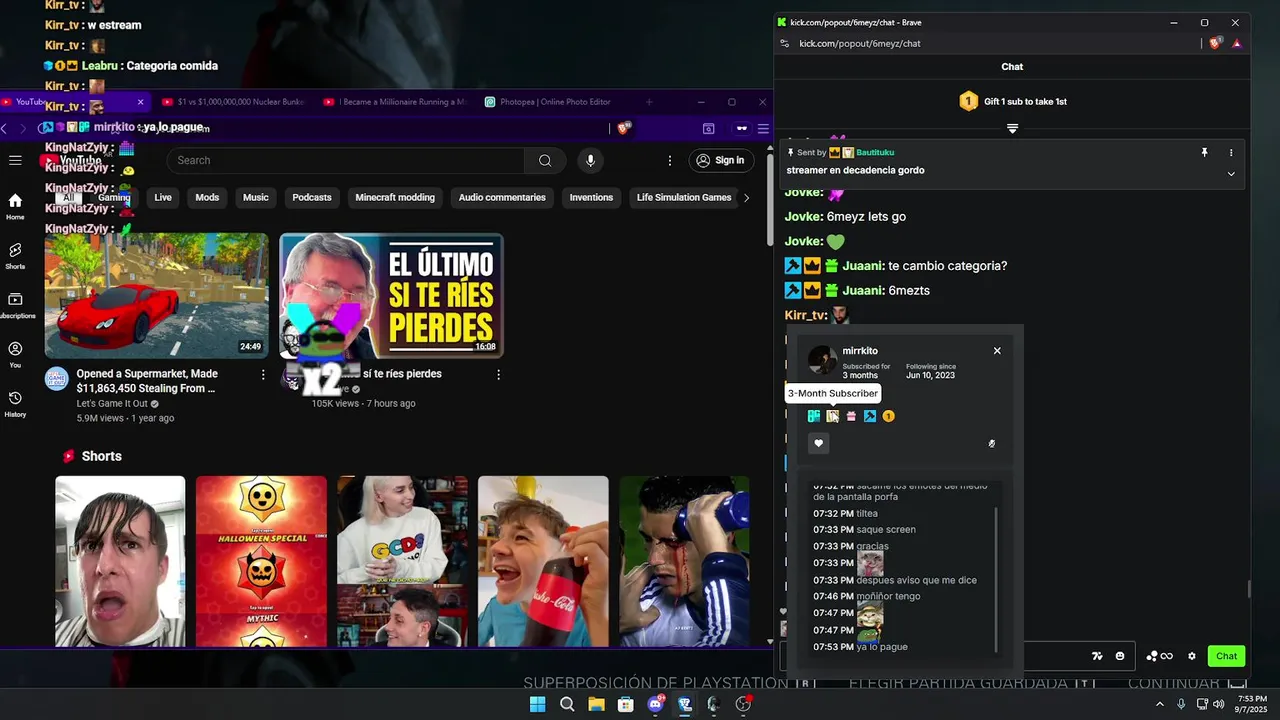Open 'El último si te ríes pierdes' thumbnail

(x=391, y=296)
